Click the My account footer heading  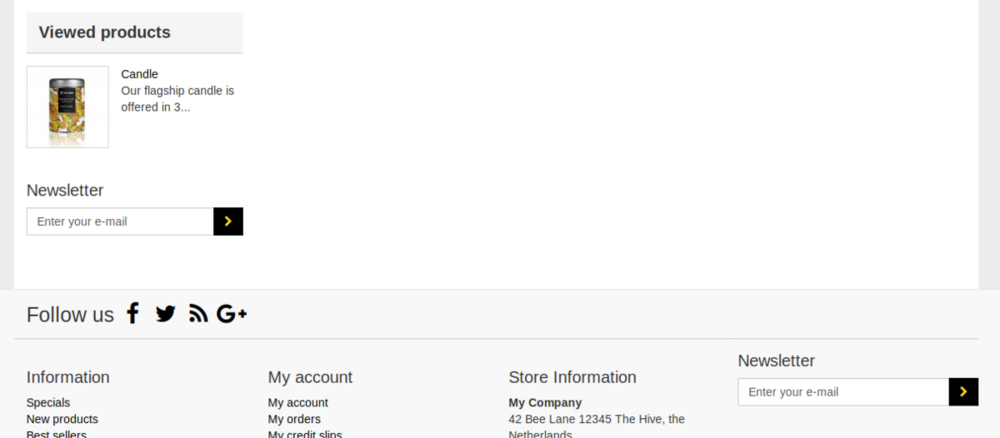(310, 377)
